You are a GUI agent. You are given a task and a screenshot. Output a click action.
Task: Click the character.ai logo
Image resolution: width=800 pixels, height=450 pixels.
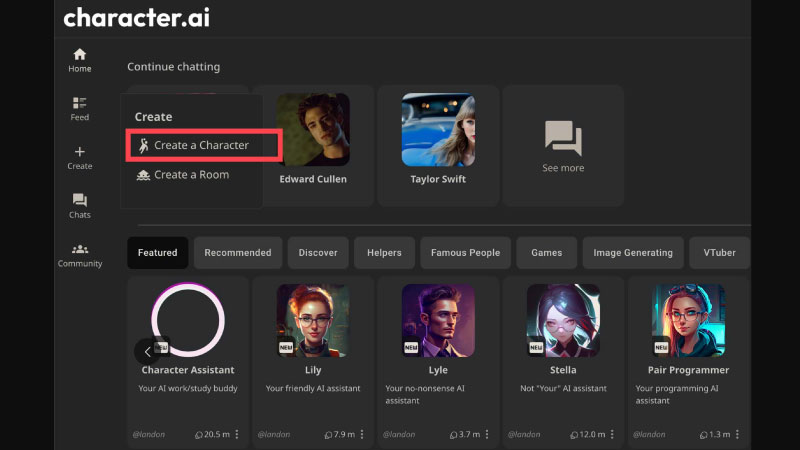136,18
